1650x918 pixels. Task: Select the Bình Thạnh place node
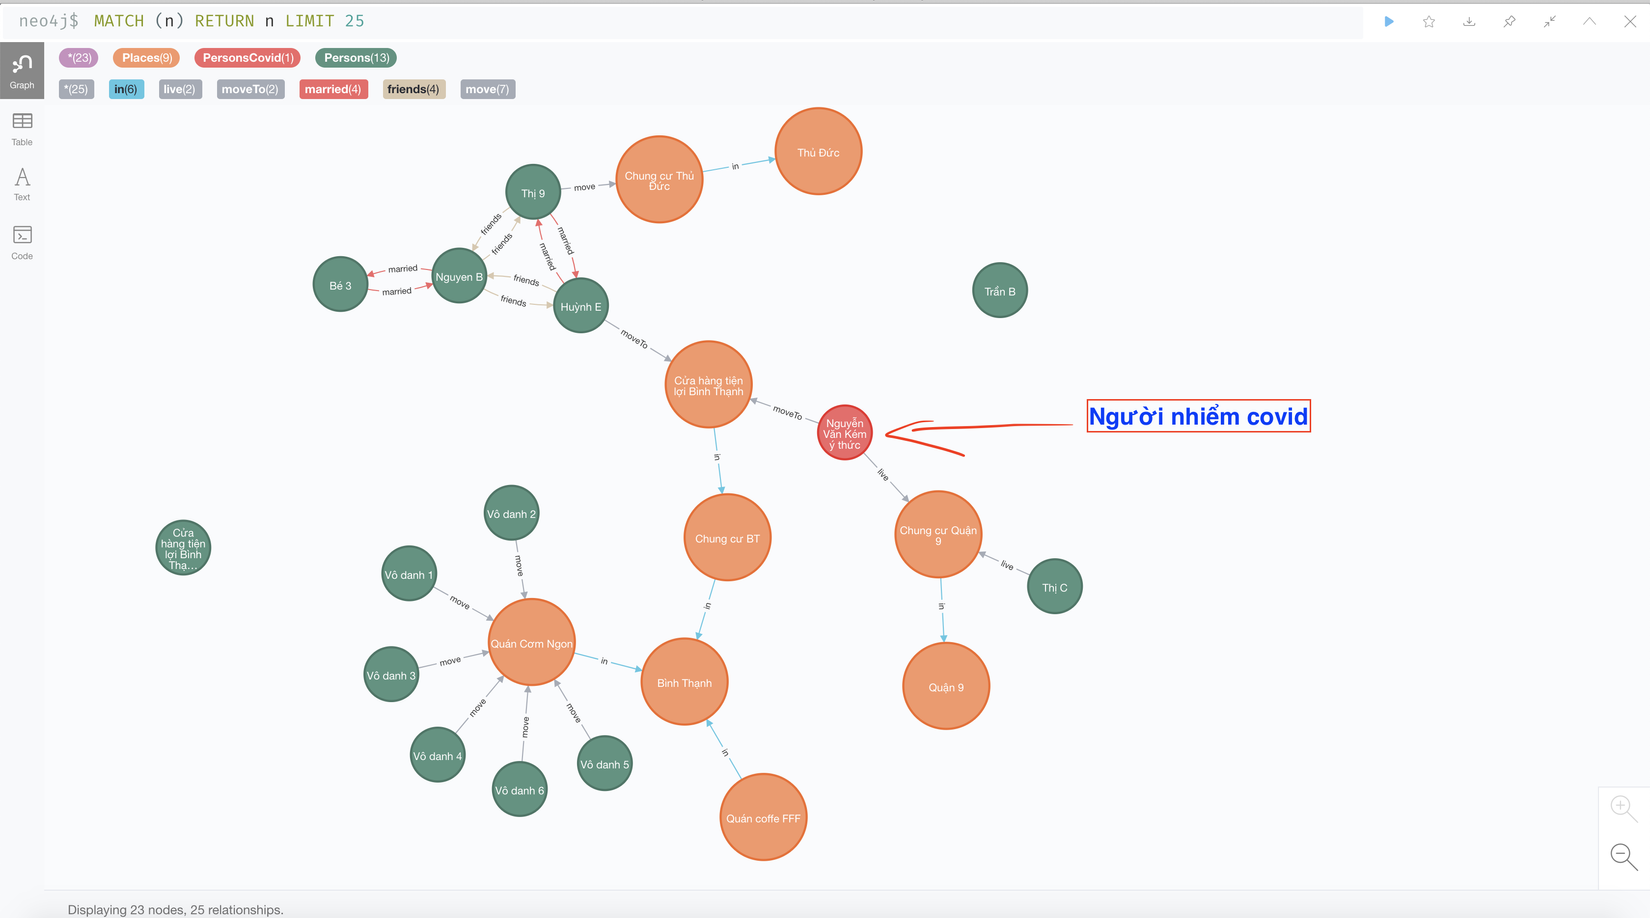coord(684,682)
